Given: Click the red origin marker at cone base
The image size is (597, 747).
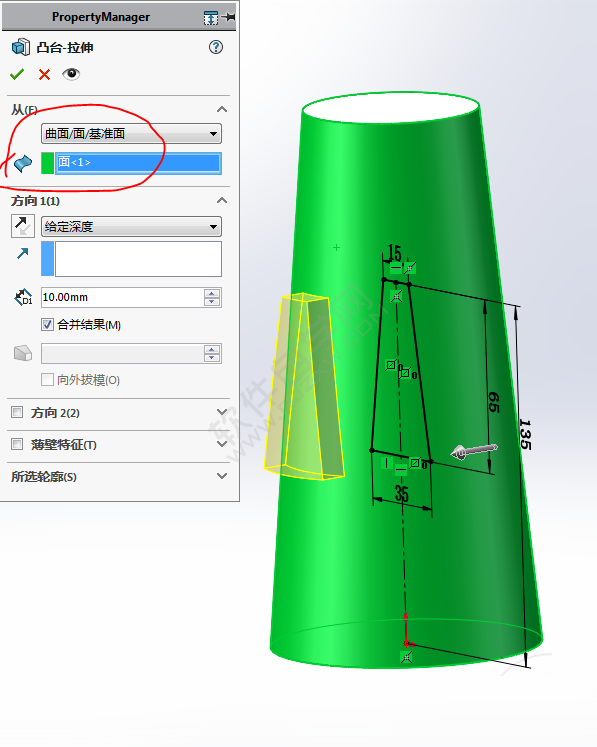Looking at the screenshot, I should (x=406, y=644).
